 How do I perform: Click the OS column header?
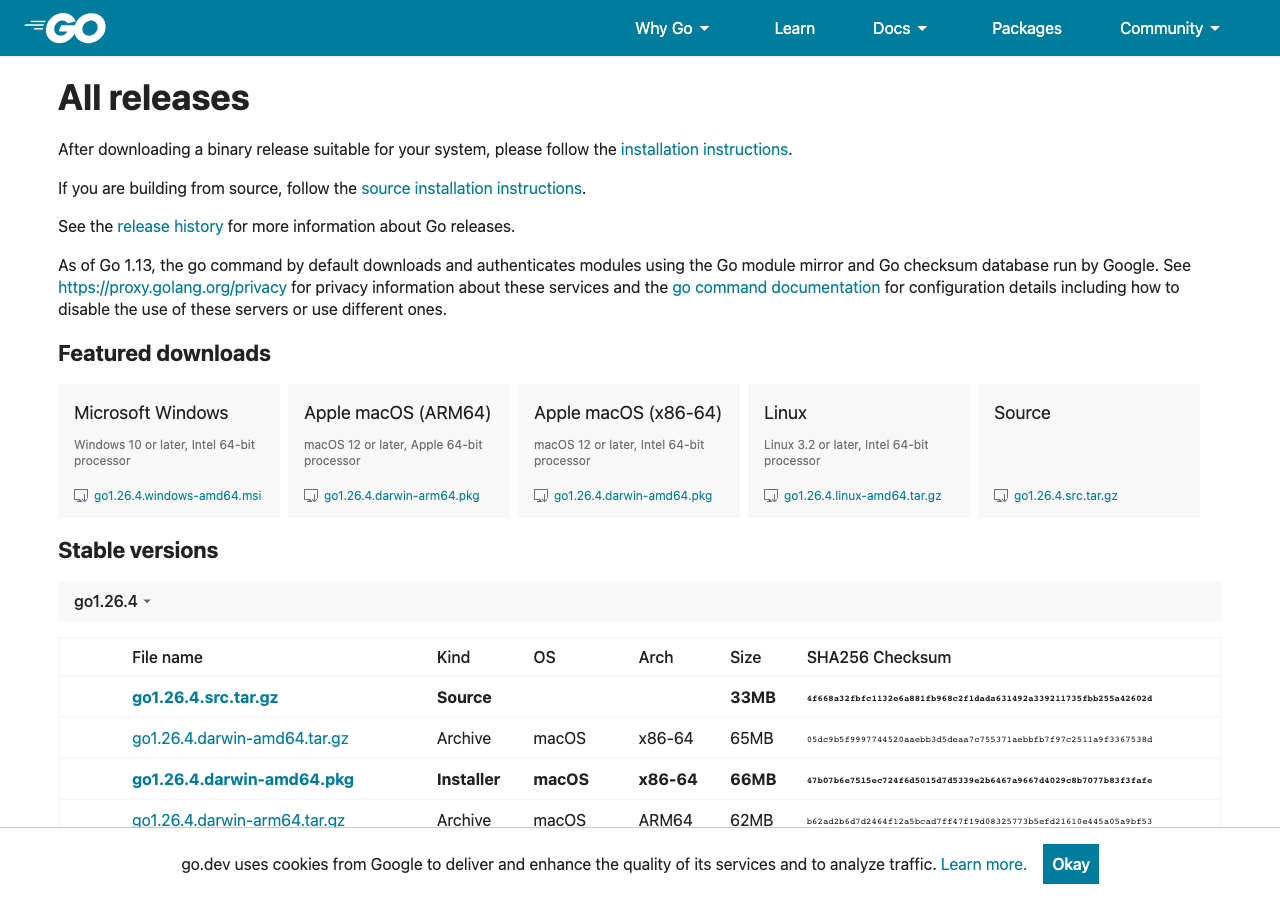point(544,657)
